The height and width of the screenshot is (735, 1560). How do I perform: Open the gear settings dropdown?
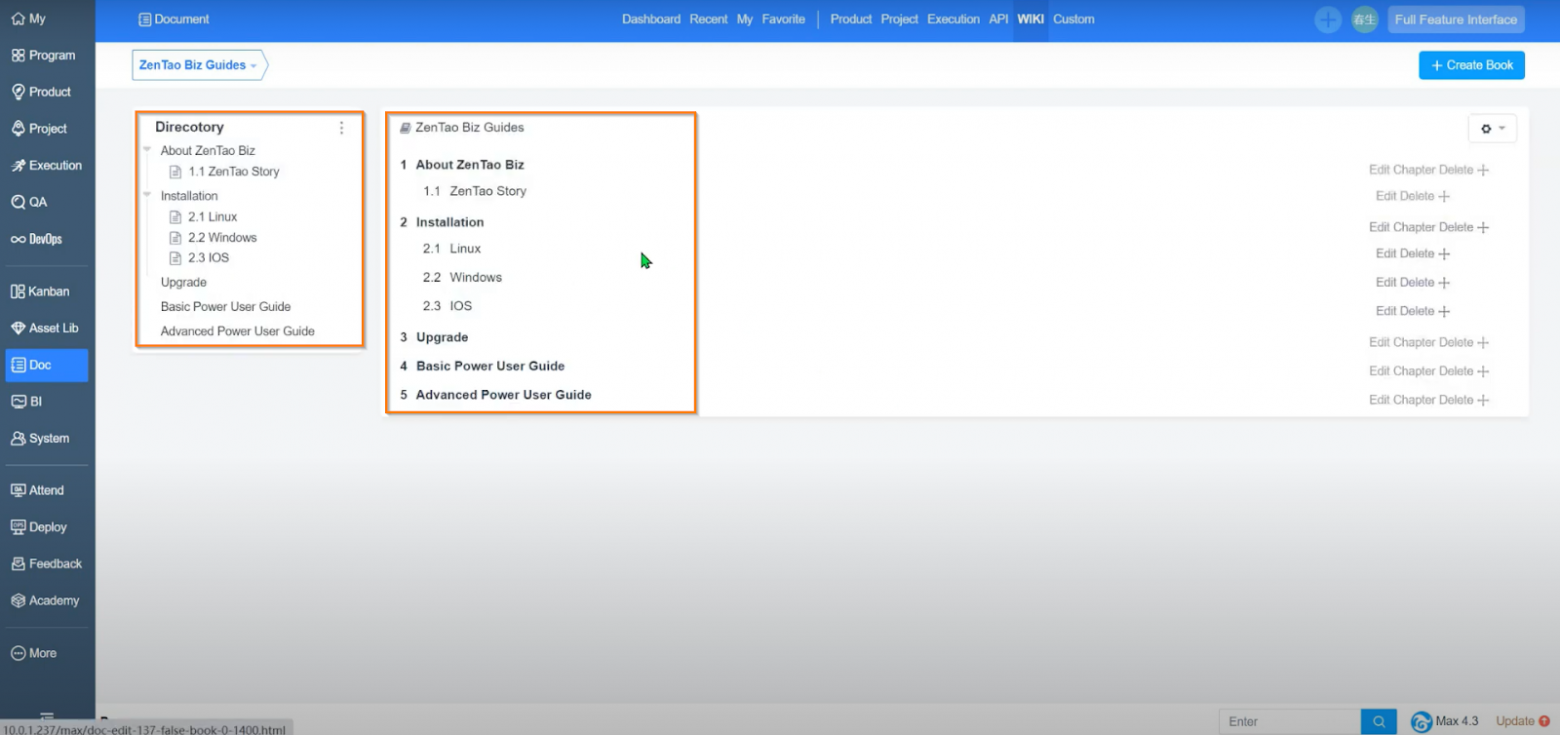(1492, 129)
